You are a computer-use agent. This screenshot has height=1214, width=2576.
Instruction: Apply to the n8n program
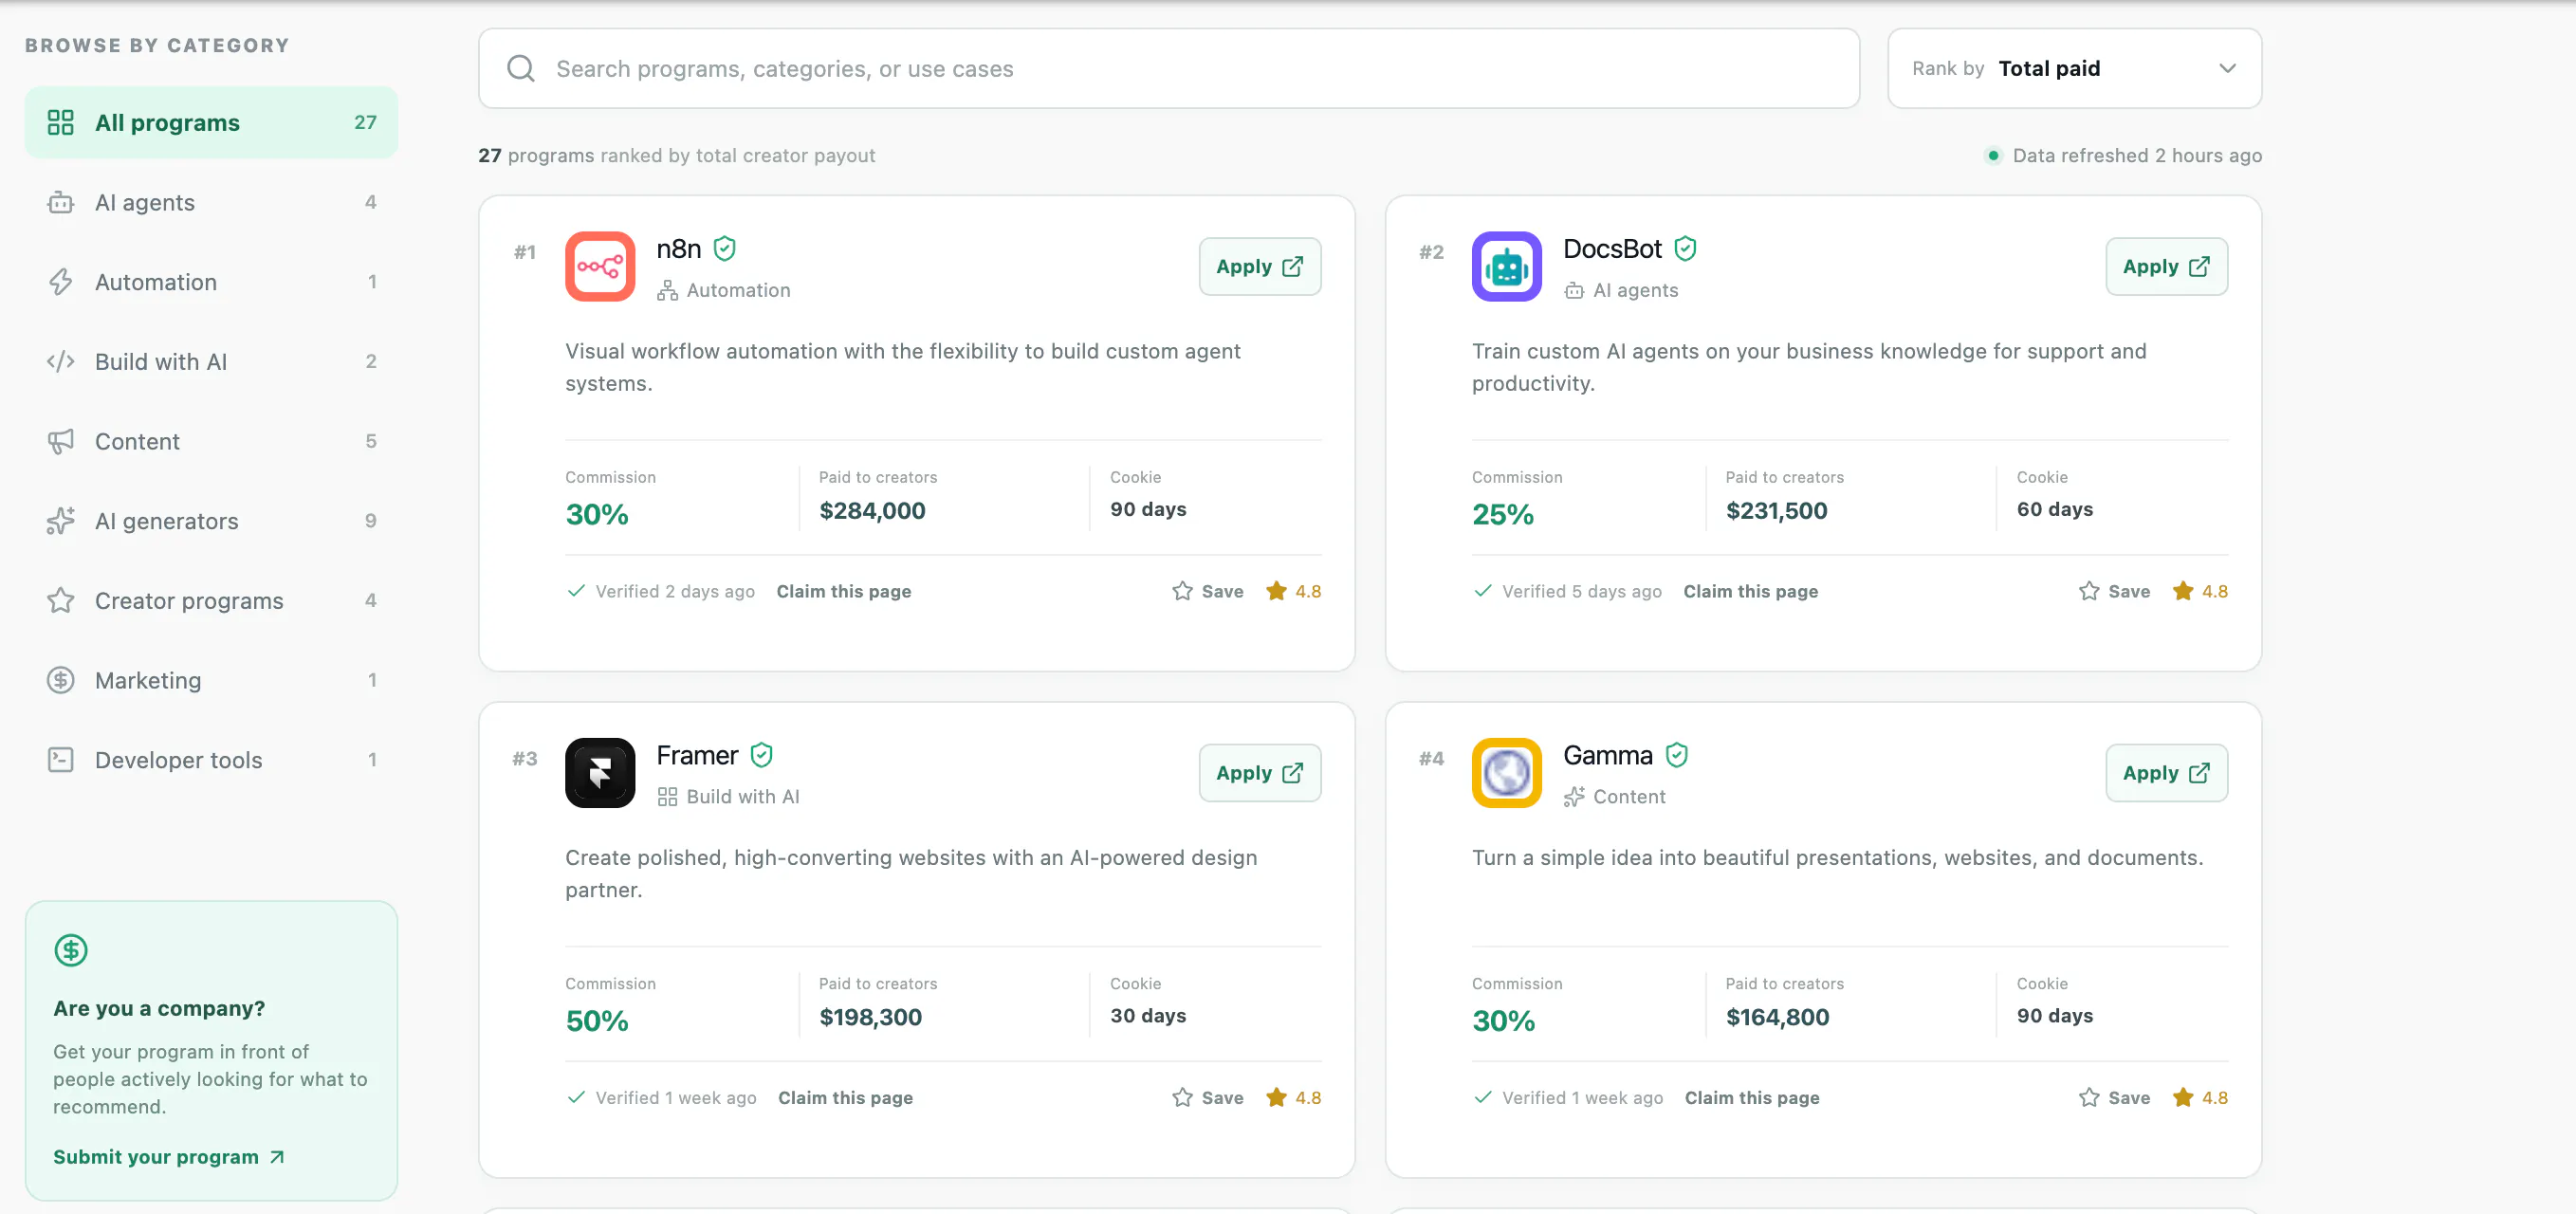(1259, 266)
